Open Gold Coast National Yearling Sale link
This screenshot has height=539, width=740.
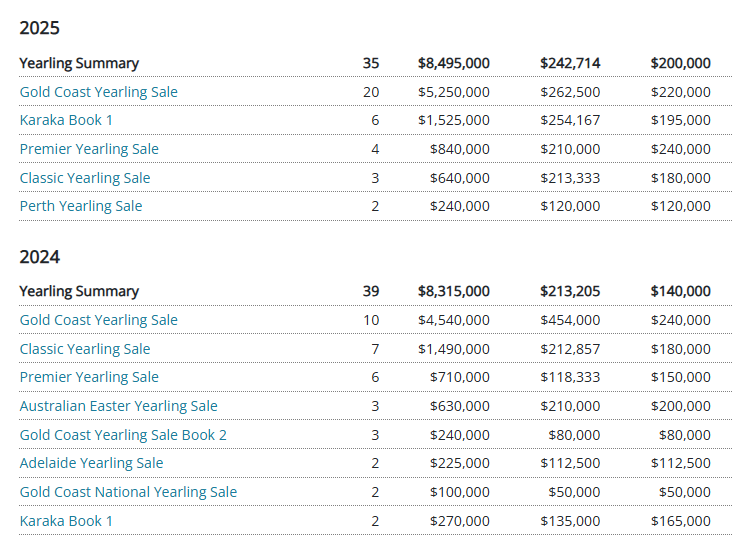point(128,492)
